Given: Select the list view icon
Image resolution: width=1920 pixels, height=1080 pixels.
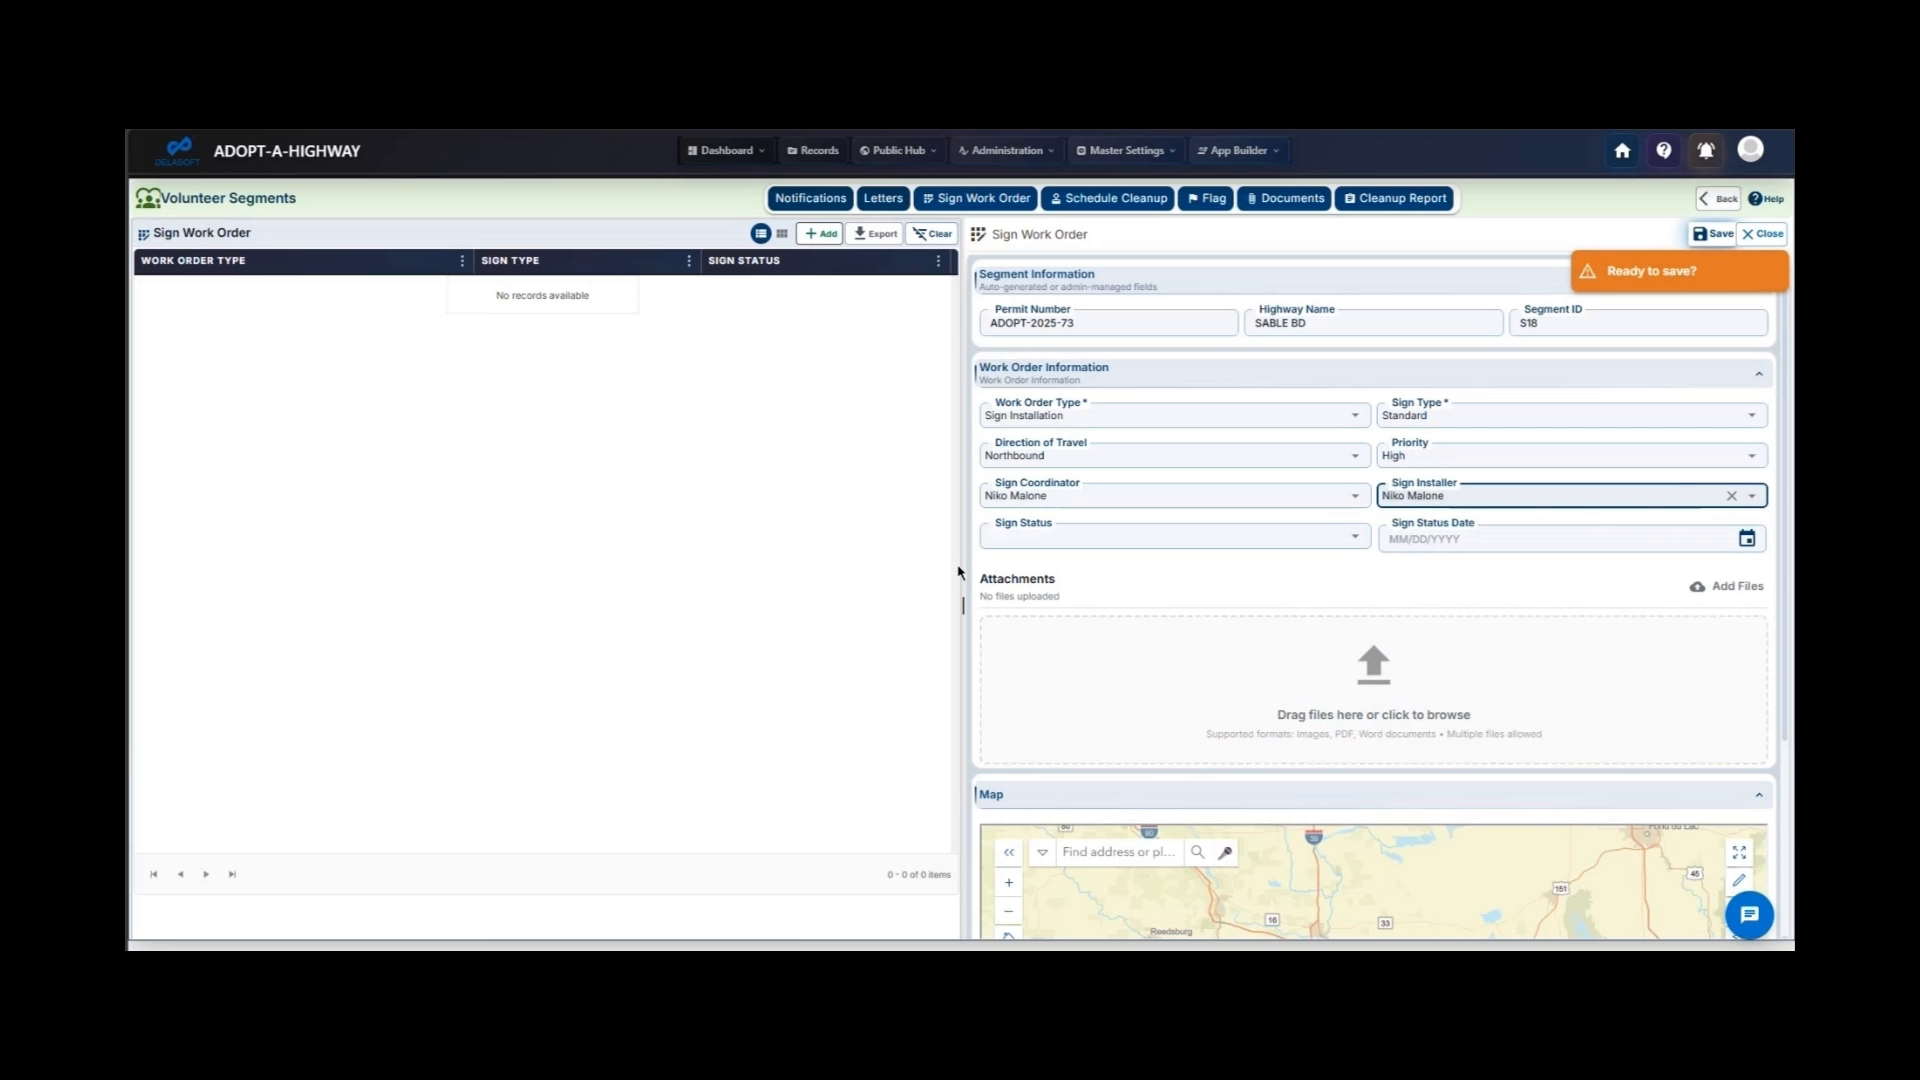Looking at the screenshot, I should [760, 233].
